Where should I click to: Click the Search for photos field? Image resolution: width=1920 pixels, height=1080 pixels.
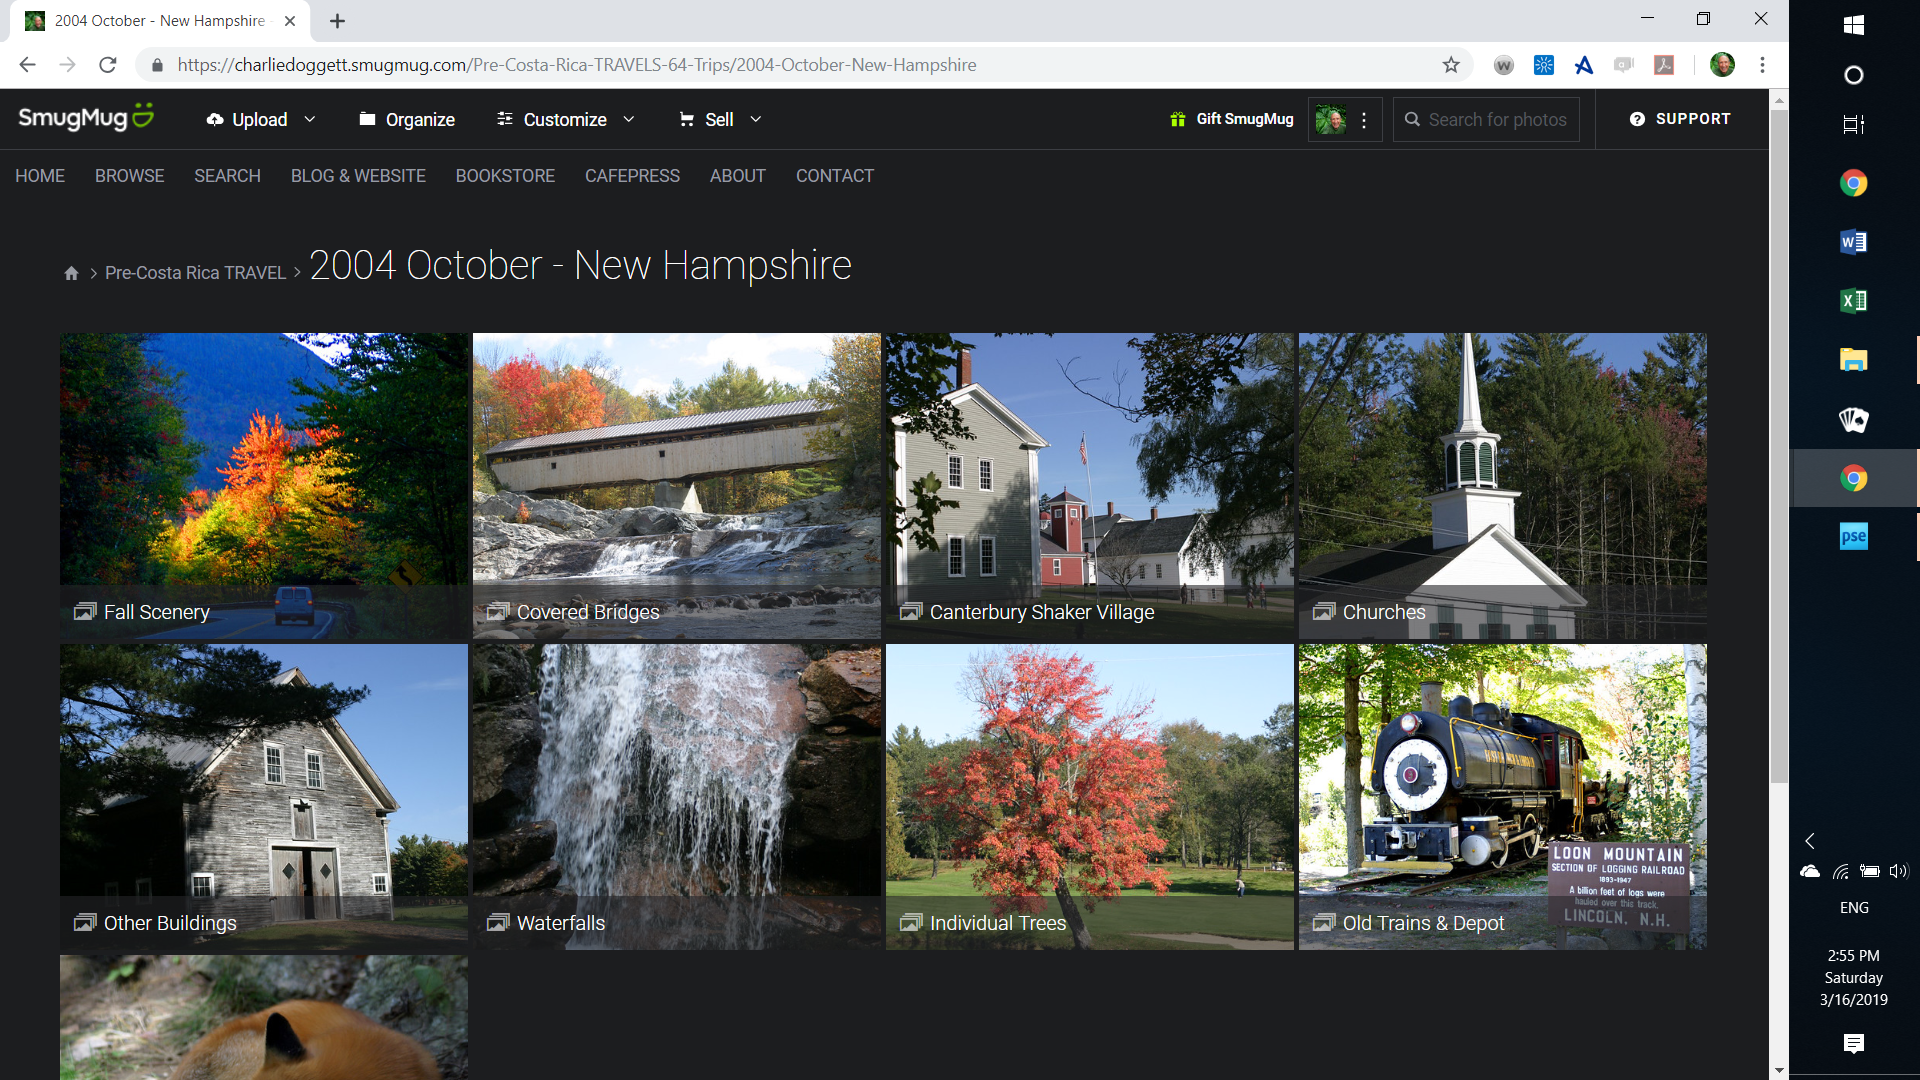pyautogui.click(x=1487, y=119)
